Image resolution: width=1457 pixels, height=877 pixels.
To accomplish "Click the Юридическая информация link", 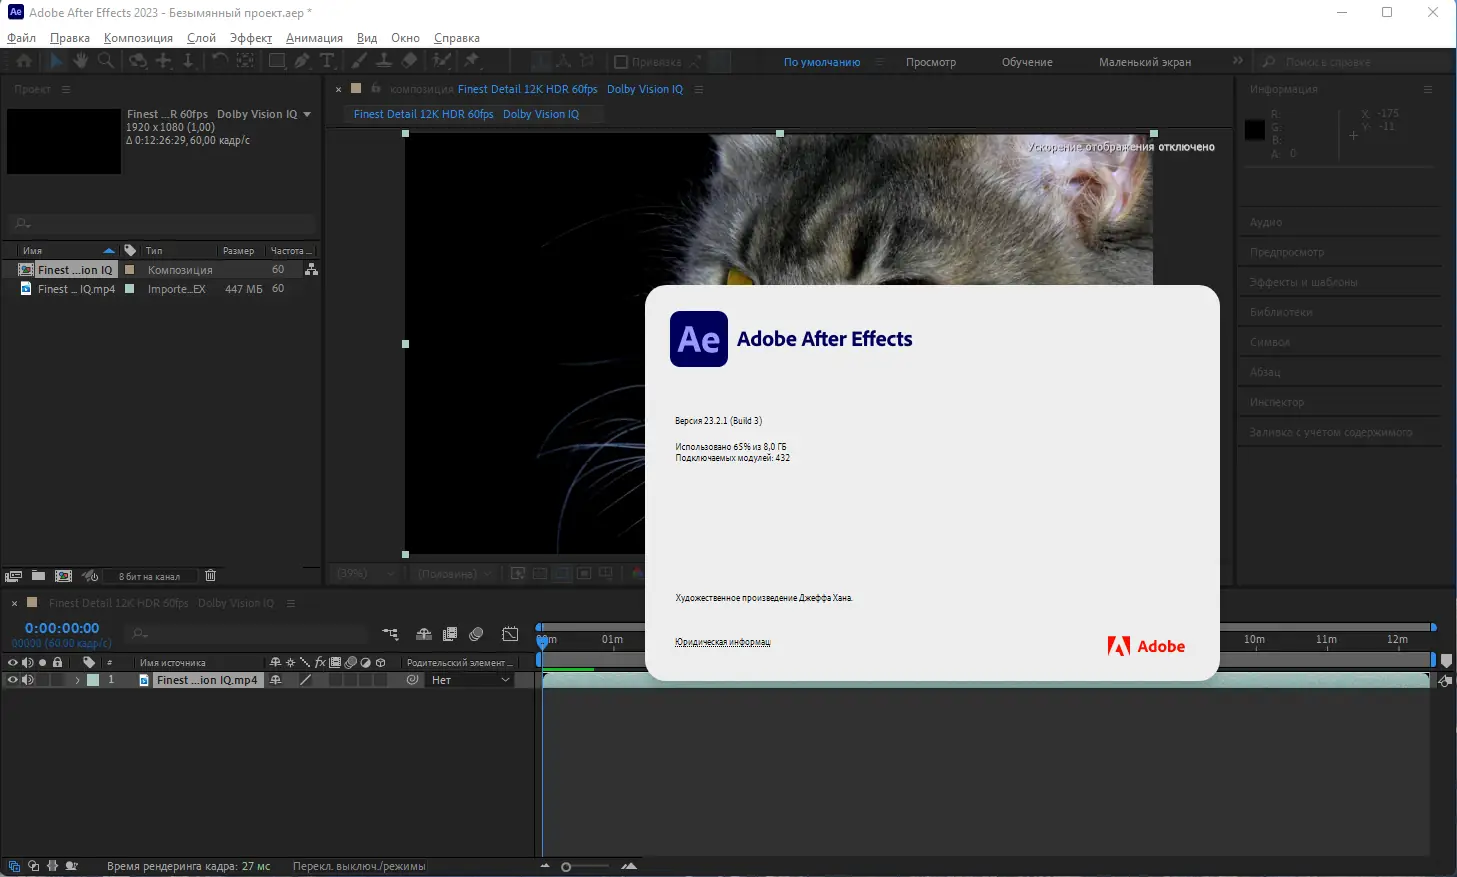I will 723,642.
